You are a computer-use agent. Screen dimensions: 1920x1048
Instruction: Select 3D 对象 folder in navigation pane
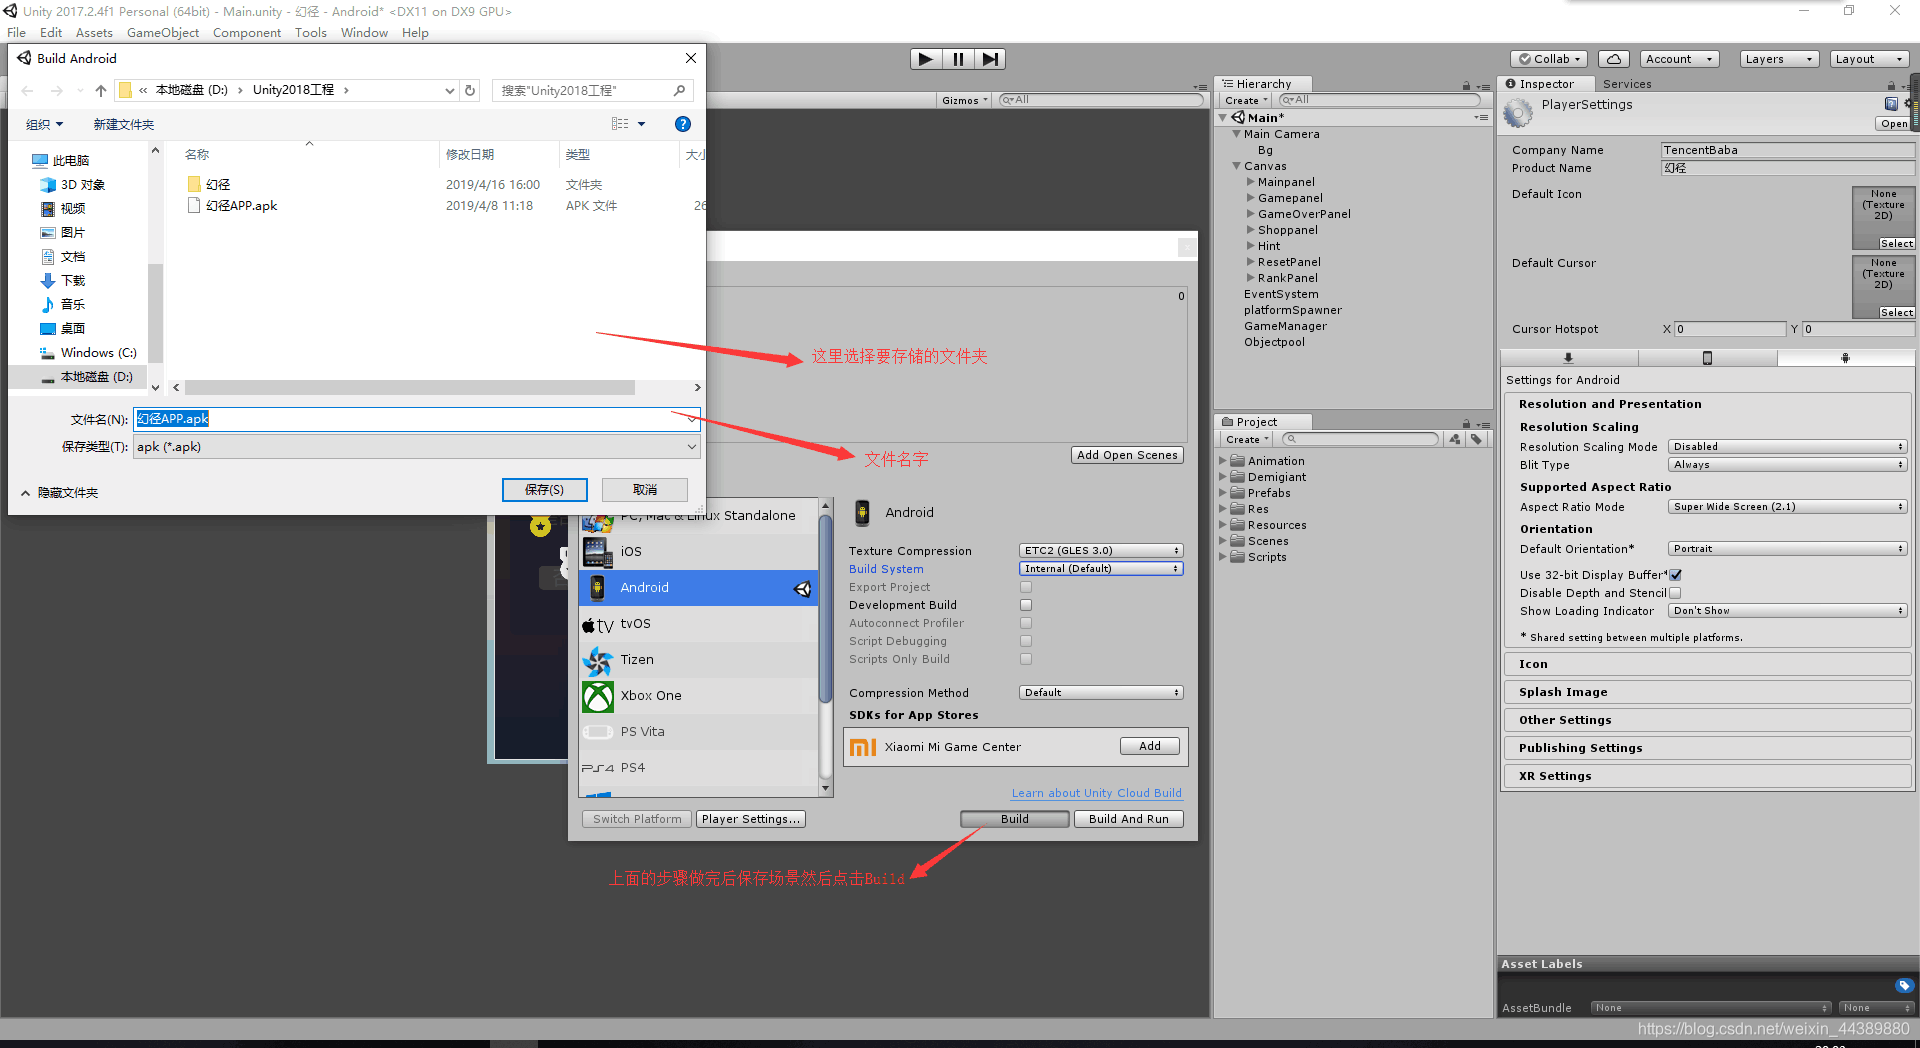[x=73, y=185]
